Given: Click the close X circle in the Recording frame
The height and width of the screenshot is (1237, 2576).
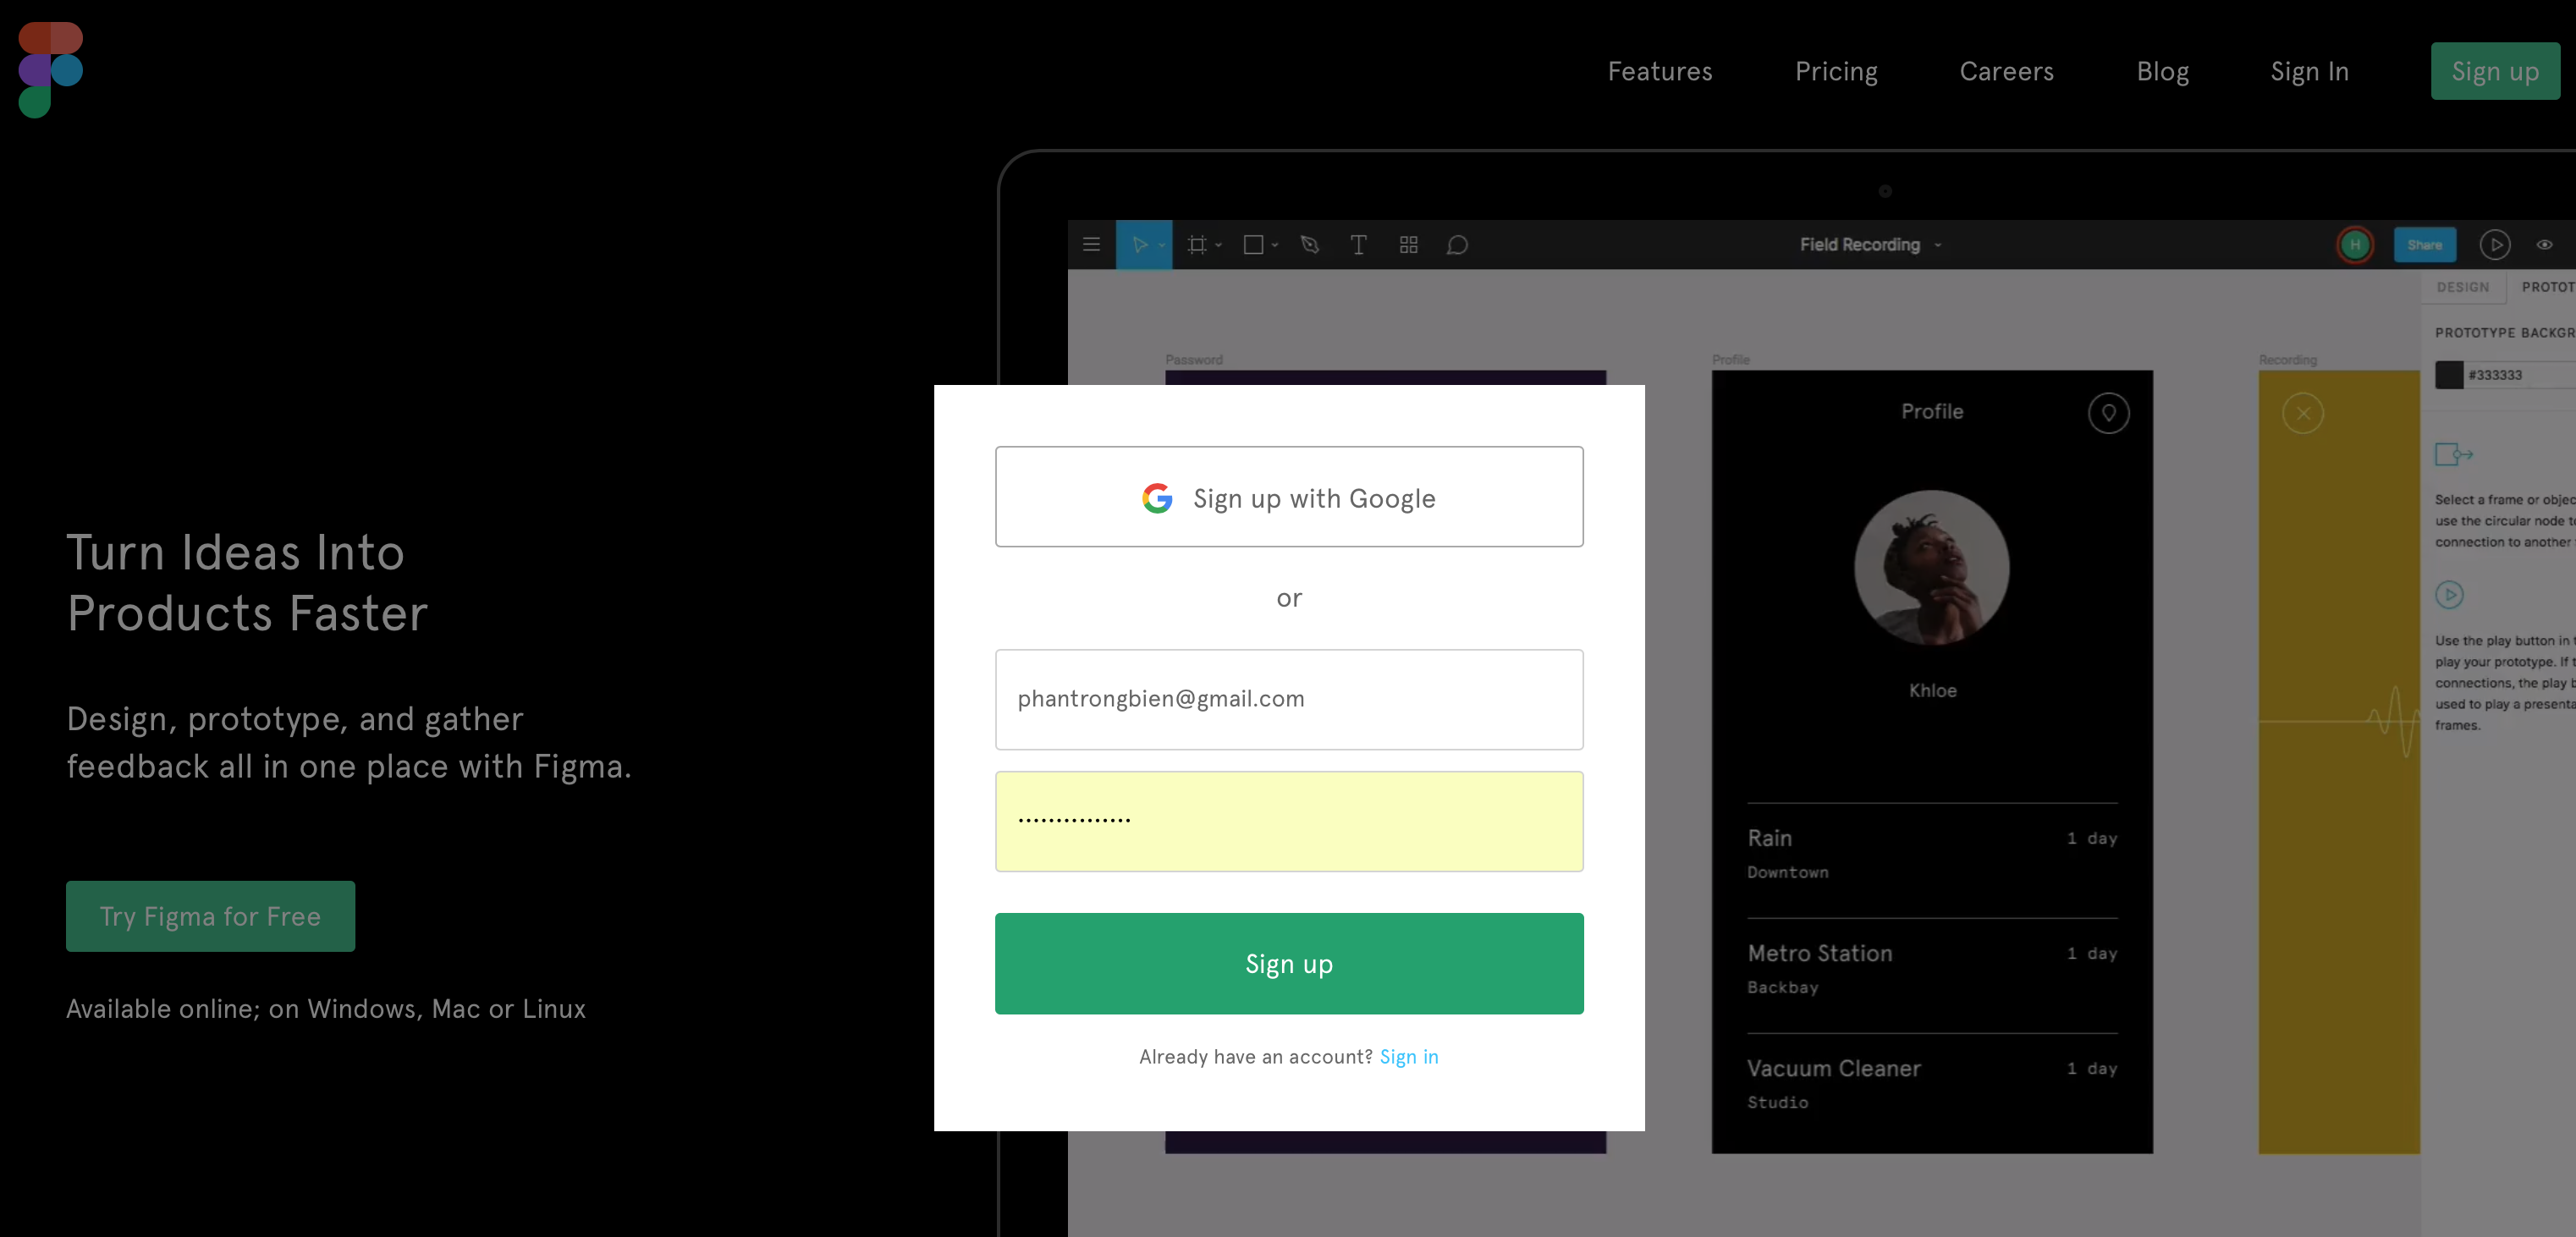Looking at the screenshot, I should [x=2302, y=413].
